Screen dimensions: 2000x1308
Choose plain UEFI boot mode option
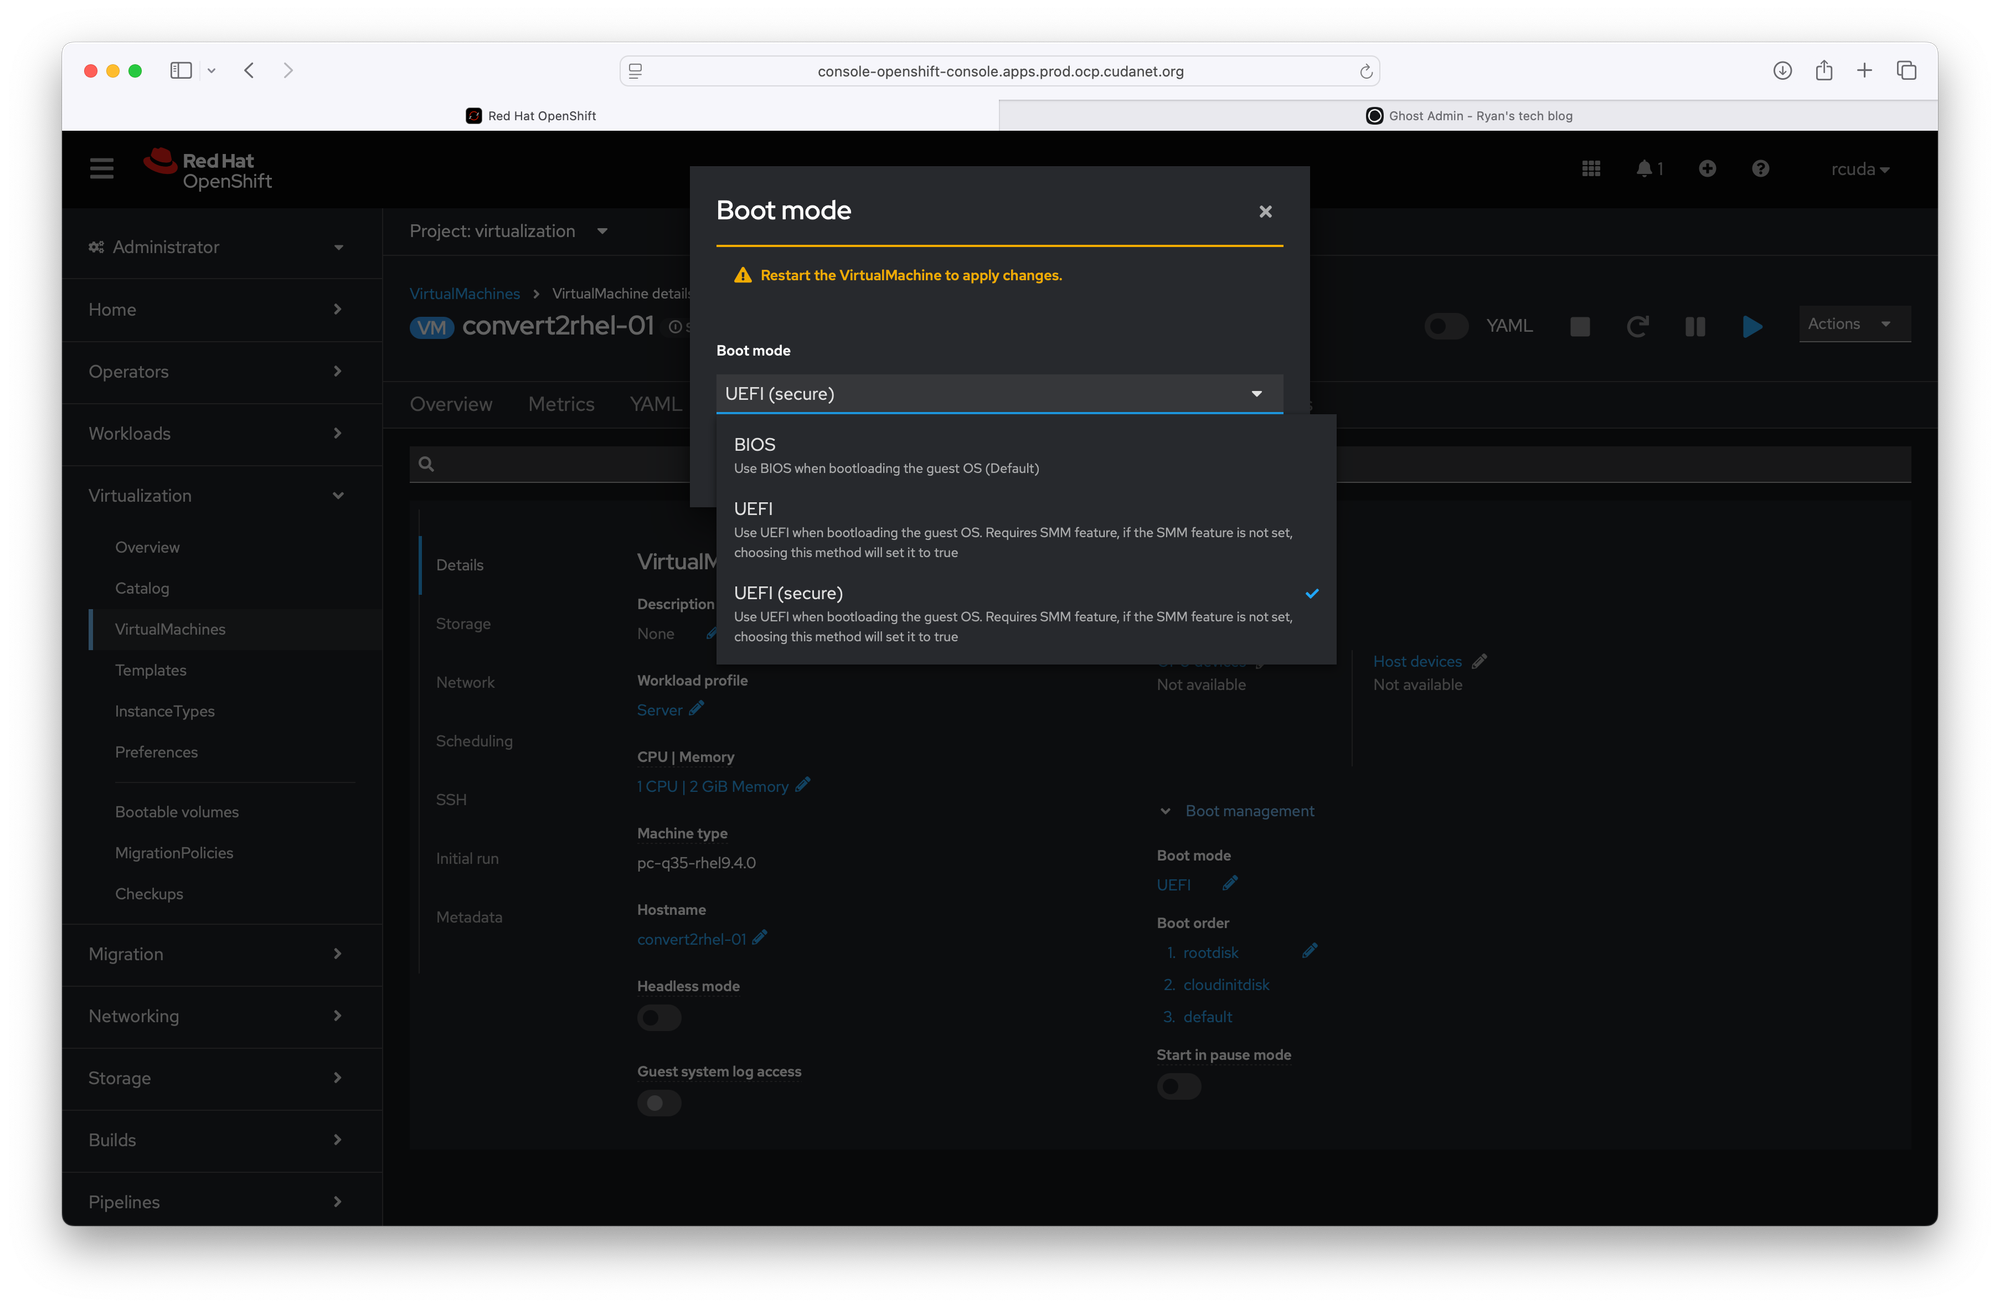(1026, 529)
